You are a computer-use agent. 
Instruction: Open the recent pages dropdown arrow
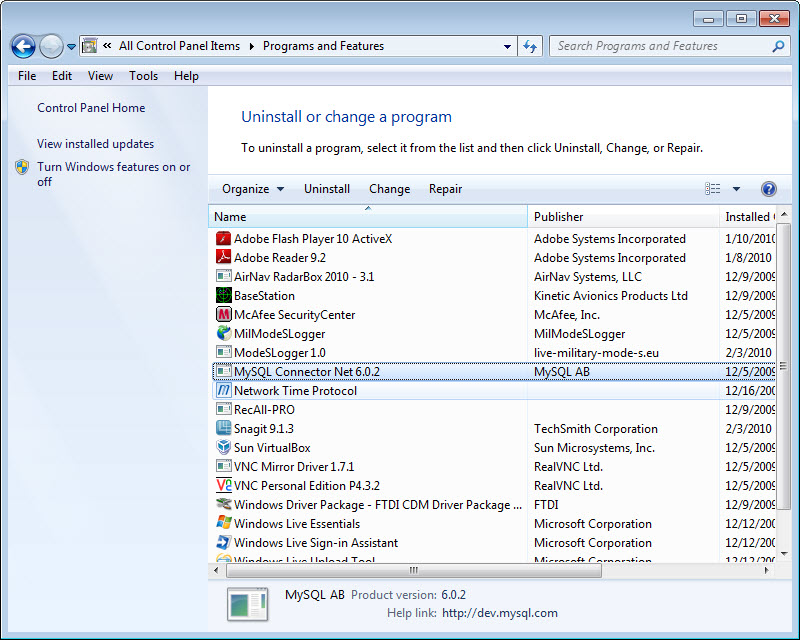coord(71,47)
